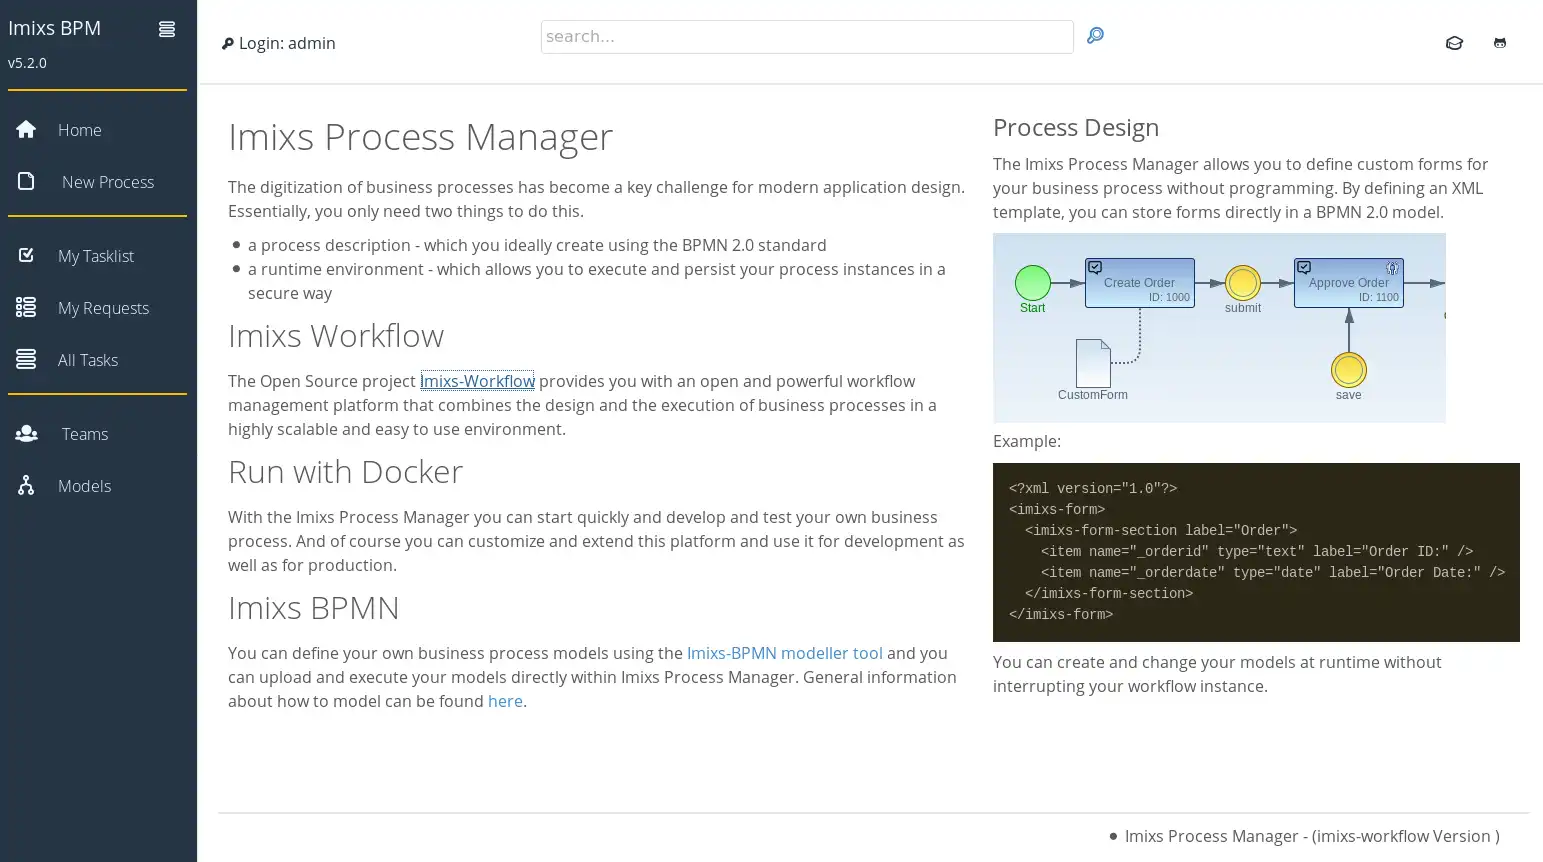Viewport: 1543px width, 862px height.
Task: Click the All Tasks stack icon
Action: coord(26,360)
